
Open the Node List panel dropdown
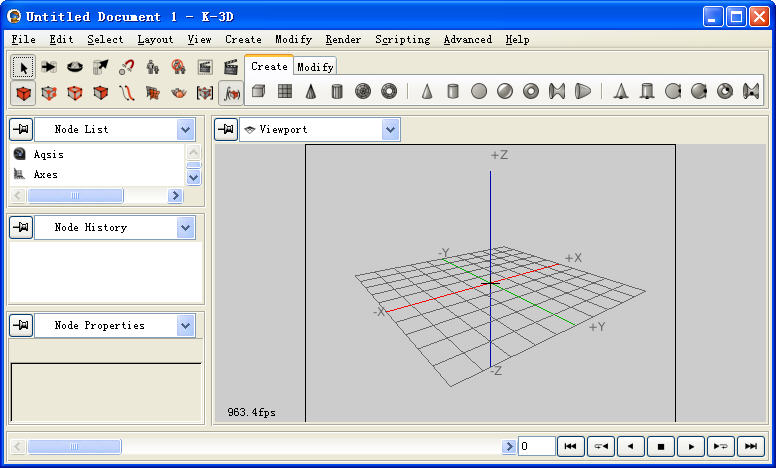185,129
